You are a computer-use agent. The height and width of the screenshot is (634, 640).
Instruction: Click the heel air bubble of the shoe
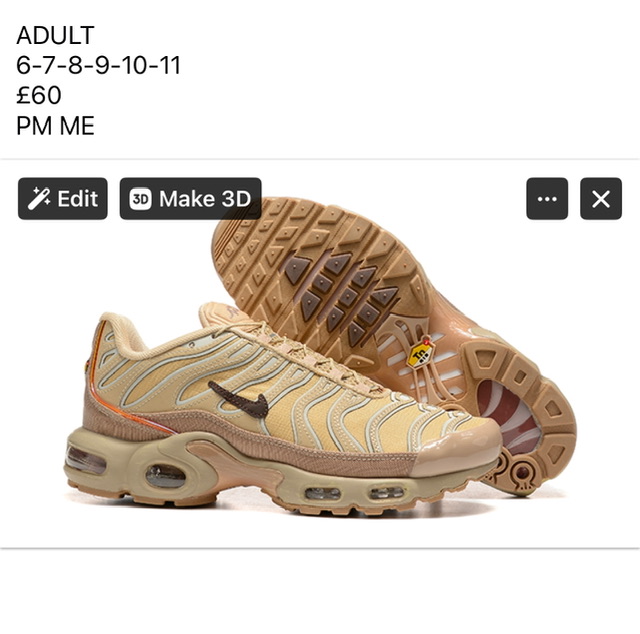point(85,459)
